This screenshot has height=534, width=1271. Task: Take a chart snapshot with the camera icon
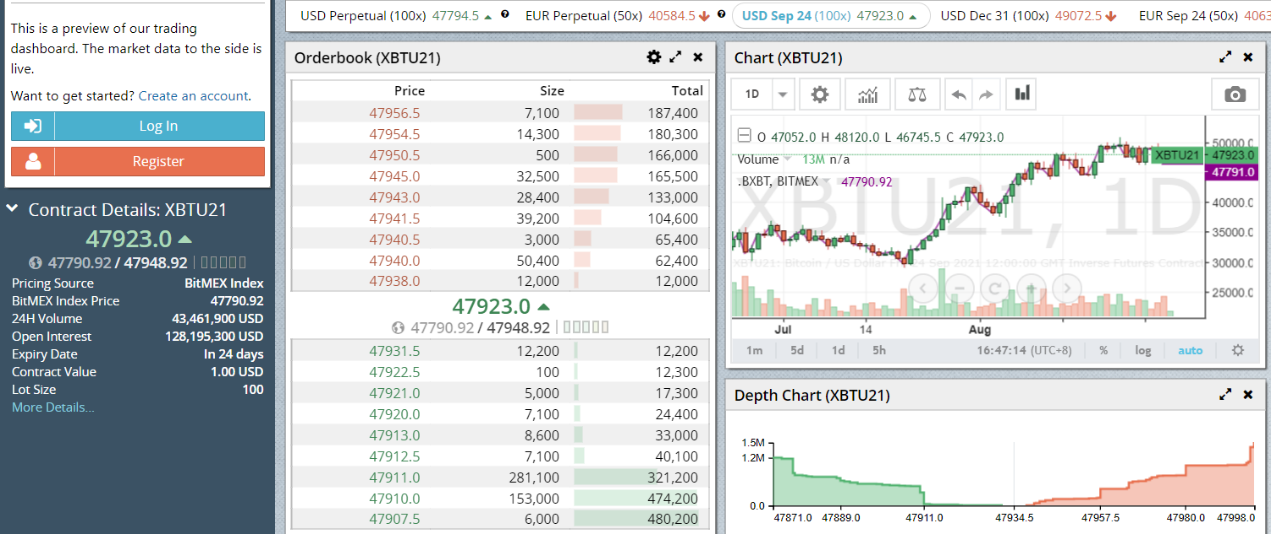pyautogui.click(x=1235, y=95)
